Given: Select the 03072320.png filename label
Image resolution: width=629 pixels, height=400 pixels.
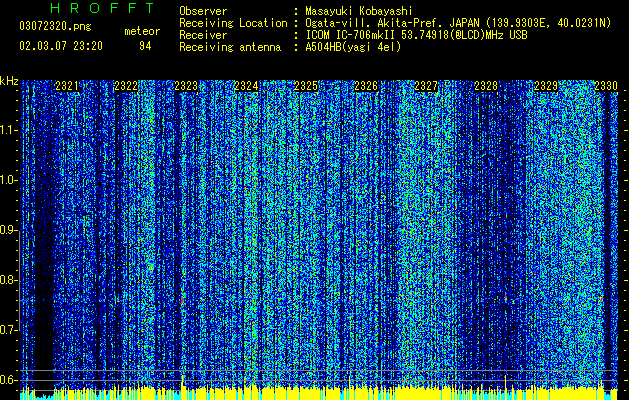Looking at the screenshot, I should 55,26.
